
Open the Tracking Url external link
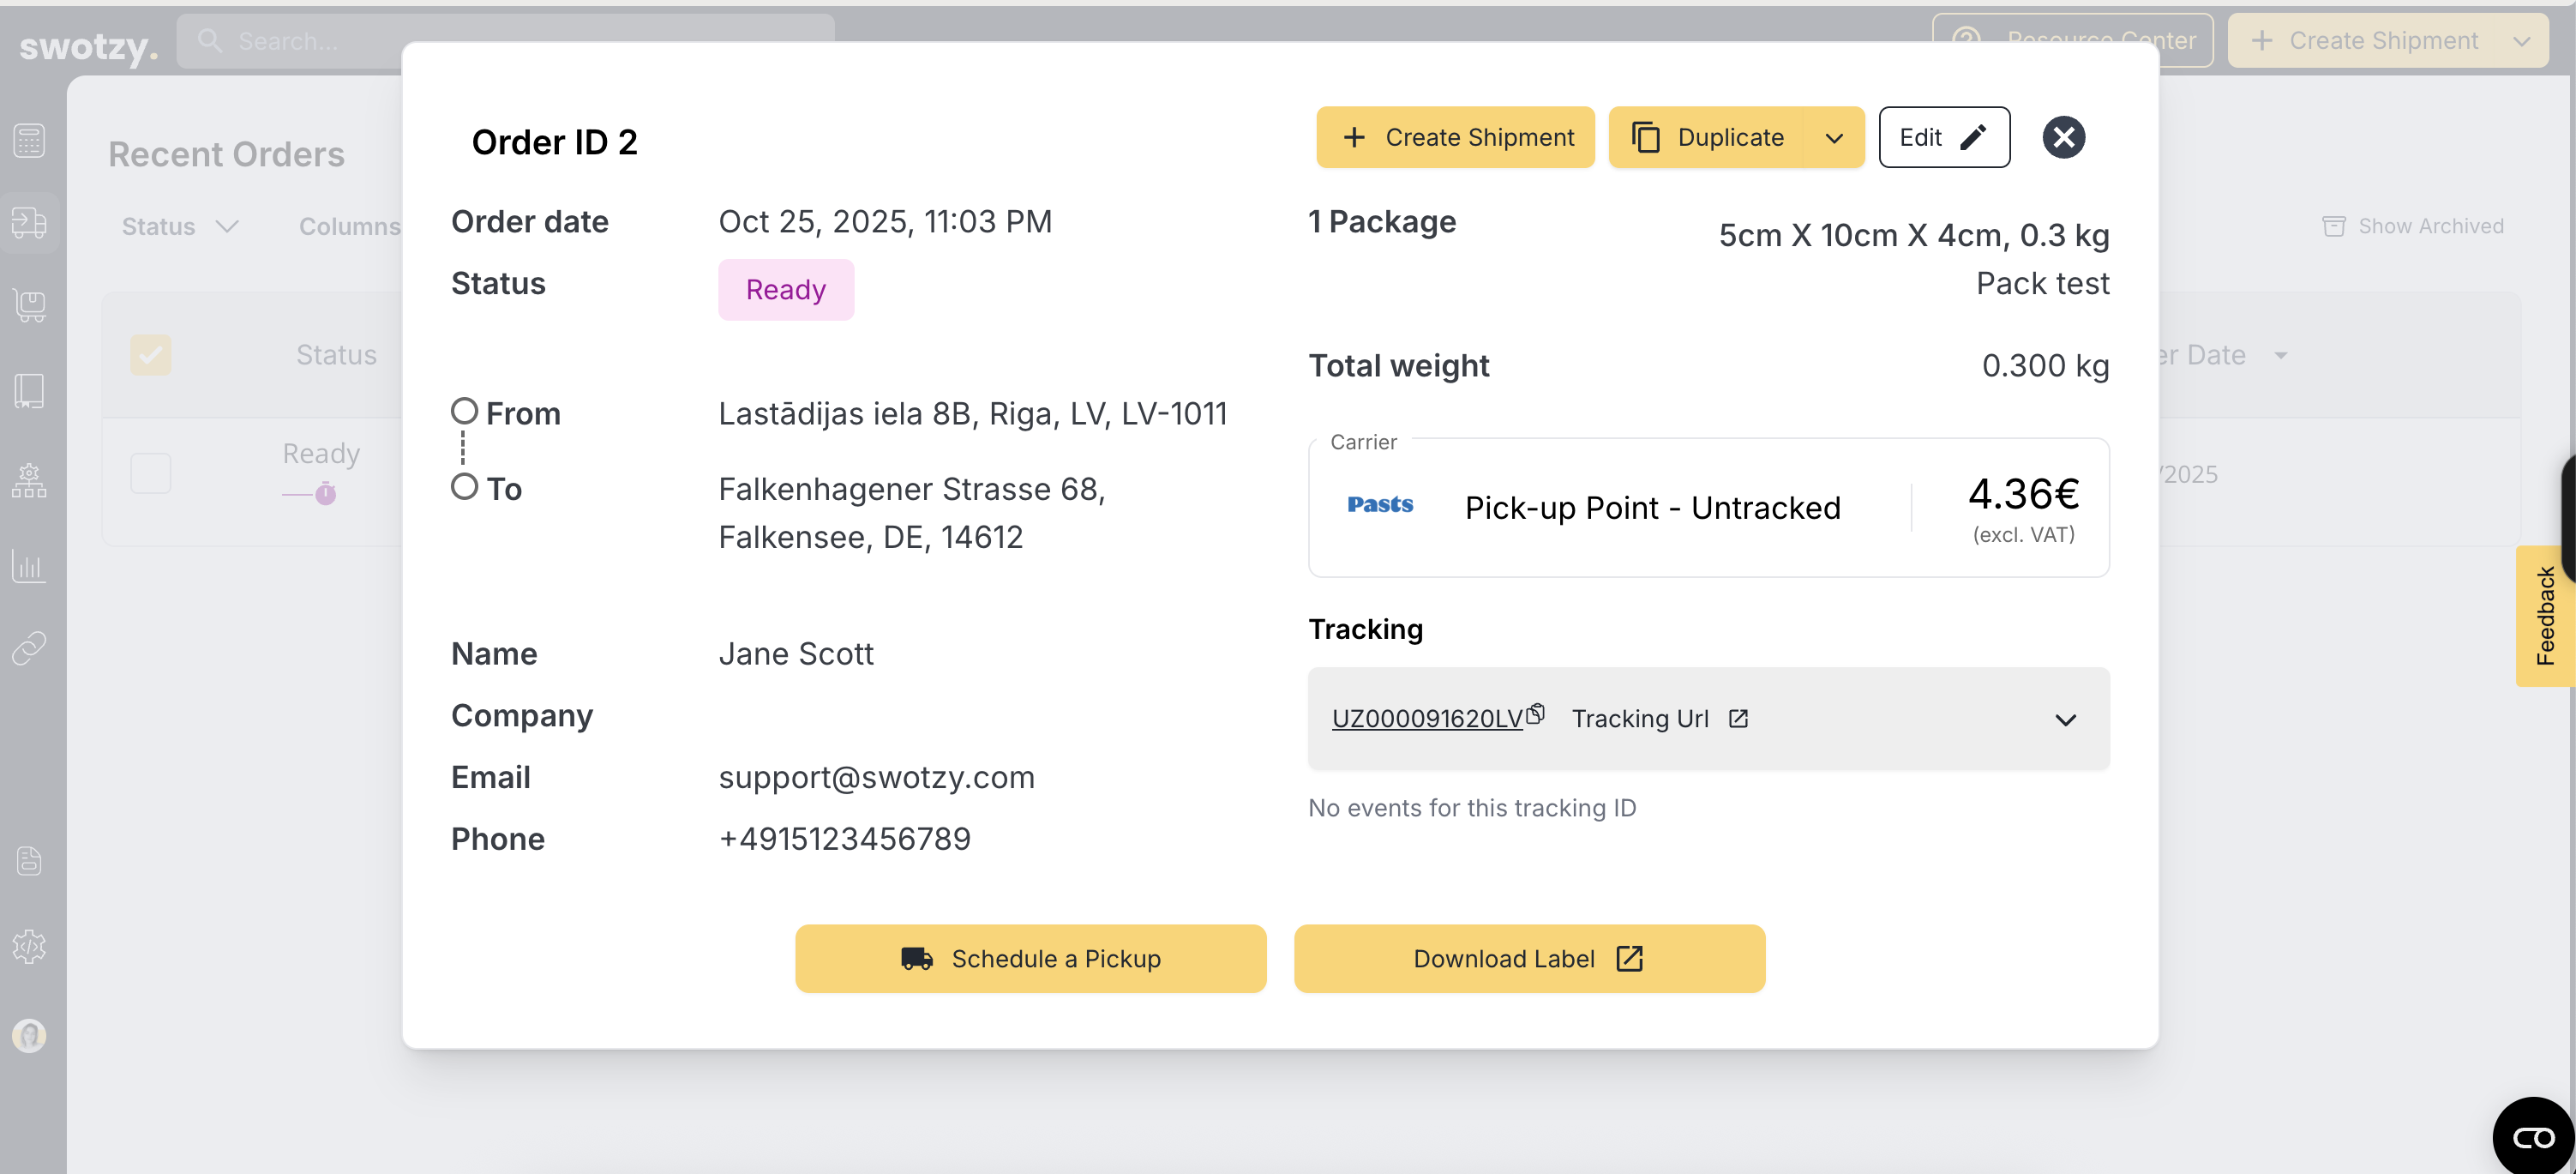click(x=1739, y=718)
